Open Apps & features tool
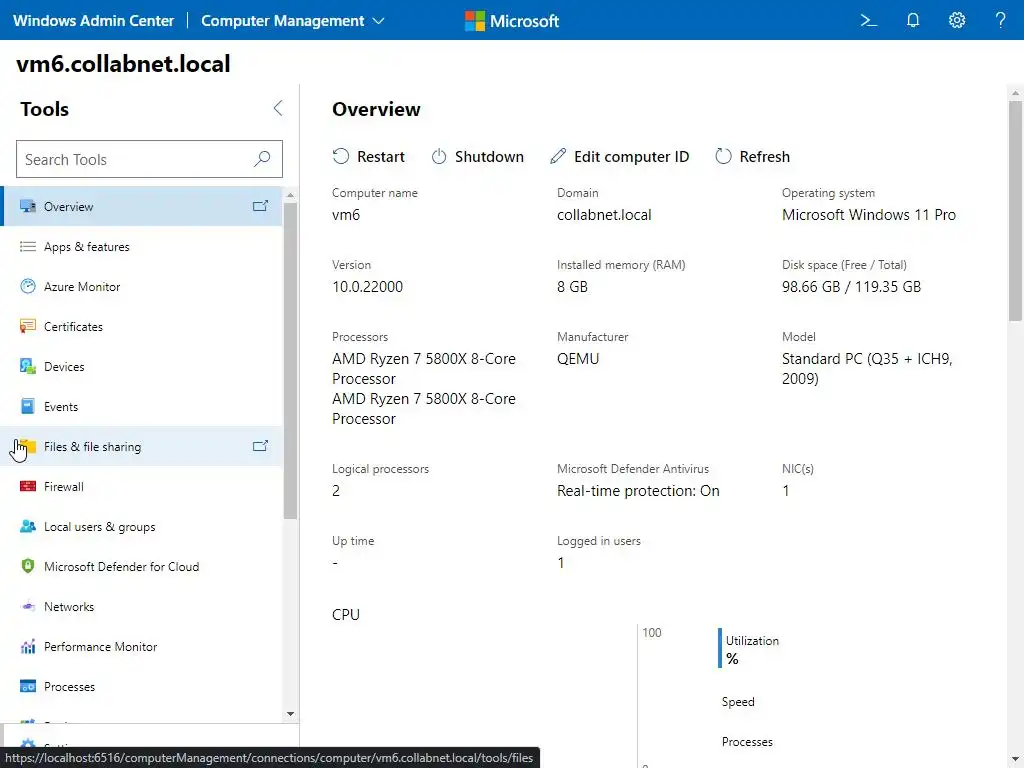This screenshot has height=768, width=1024. 142,246
